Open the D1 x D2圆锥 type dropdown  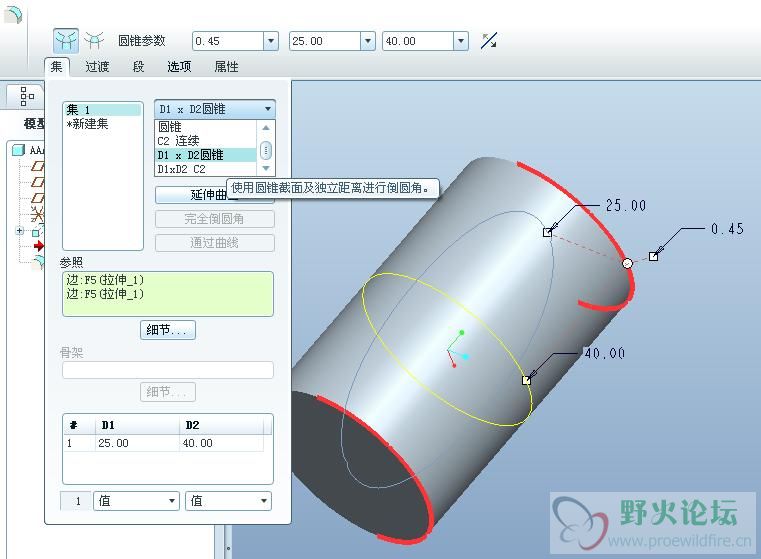tap(215, 109)
